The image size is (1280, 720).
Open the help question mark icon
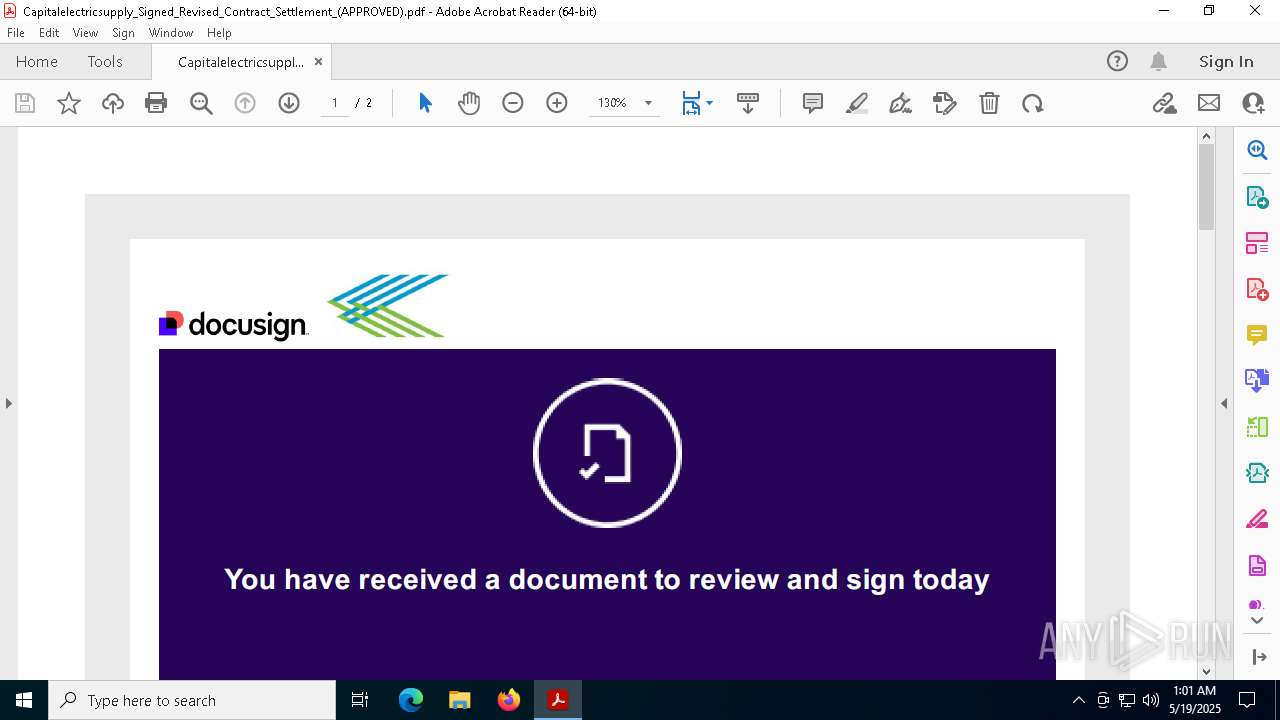coord(1117,61)
